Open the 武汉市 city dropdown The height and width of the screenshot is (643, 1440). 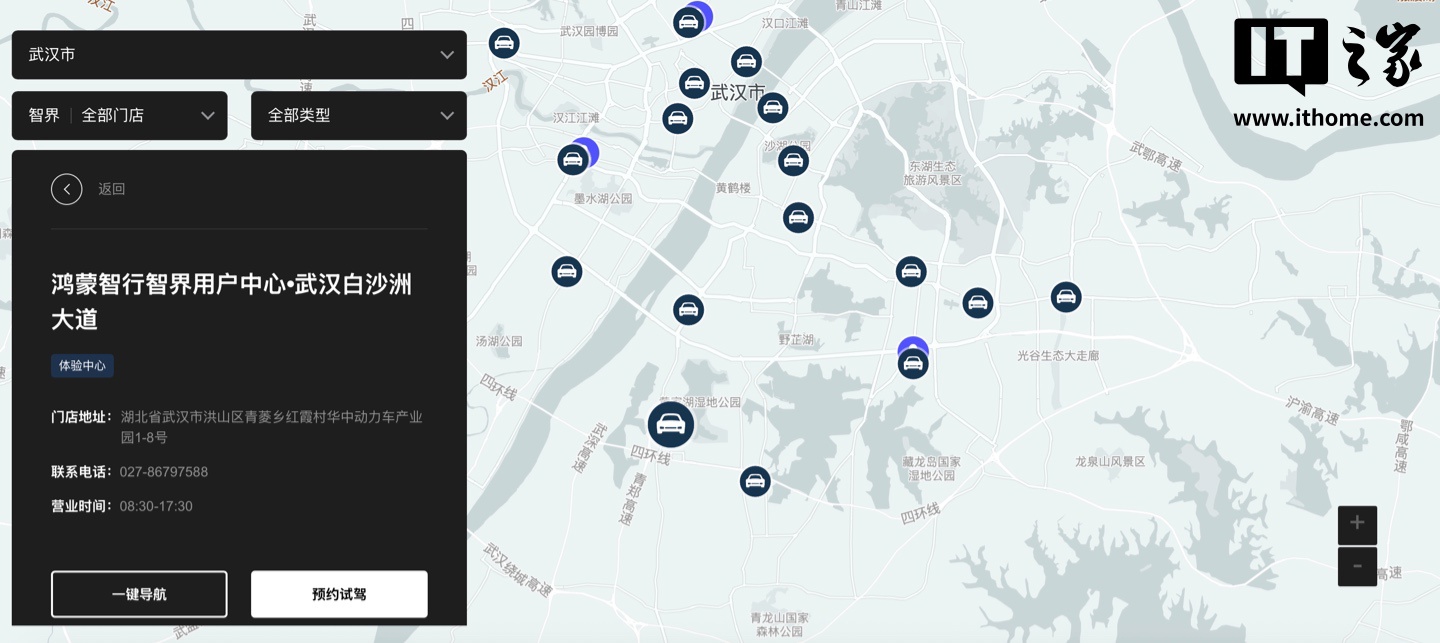239,55
